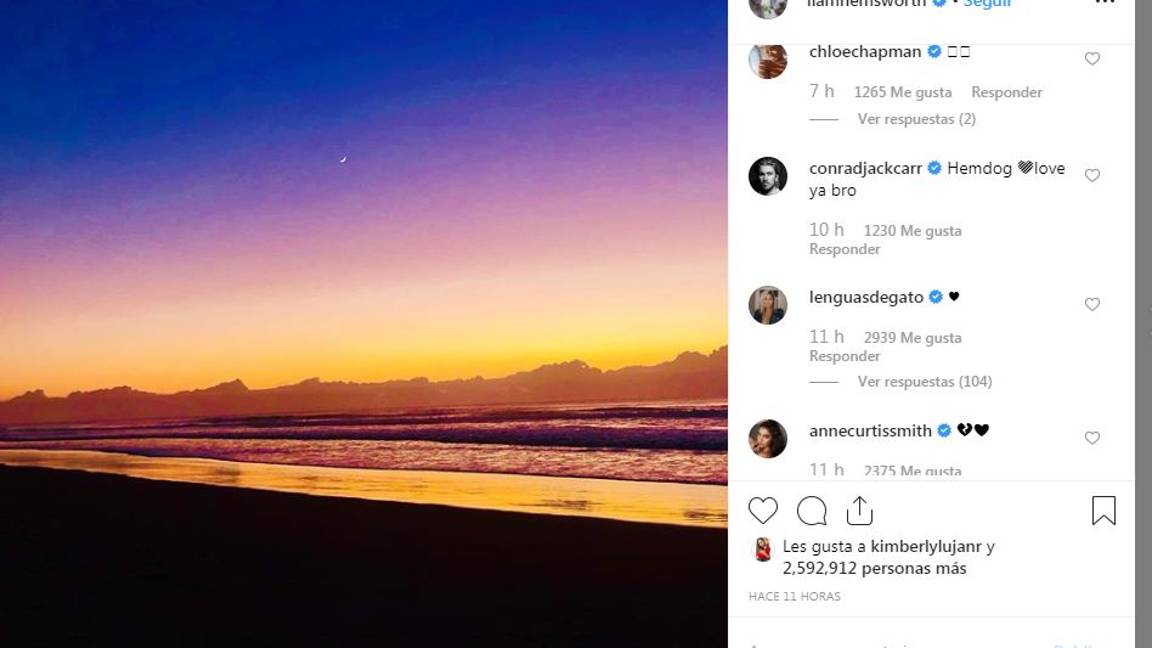
Task: Open the annecurtissmith username link
Action: pos(870,431)
